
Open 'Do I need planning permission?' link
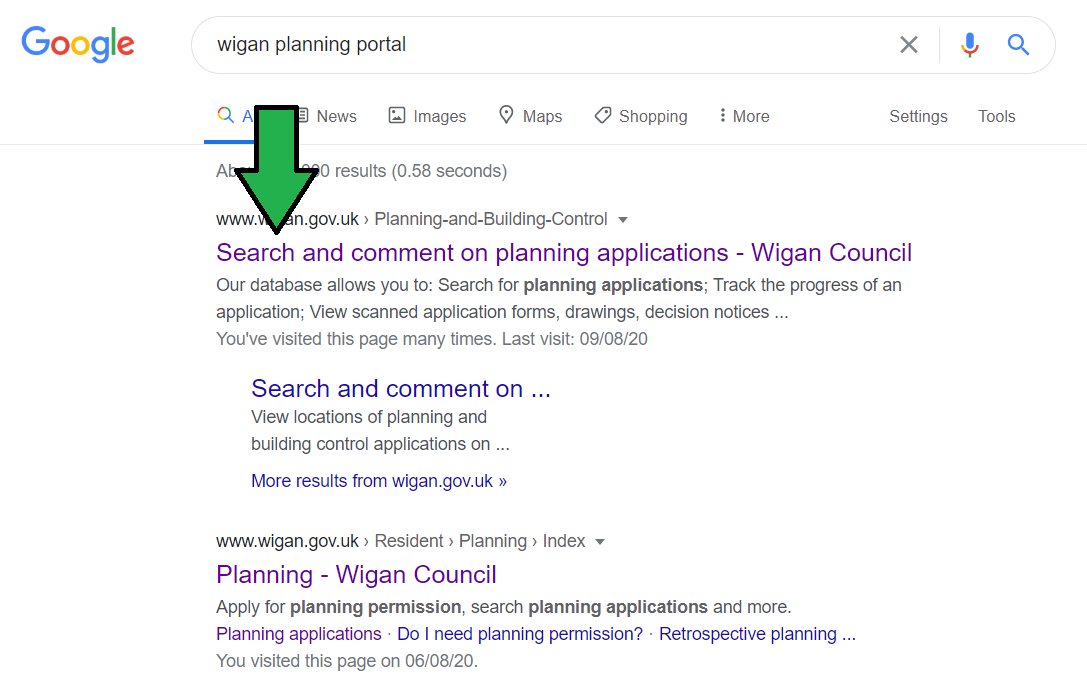pos(519,634)
